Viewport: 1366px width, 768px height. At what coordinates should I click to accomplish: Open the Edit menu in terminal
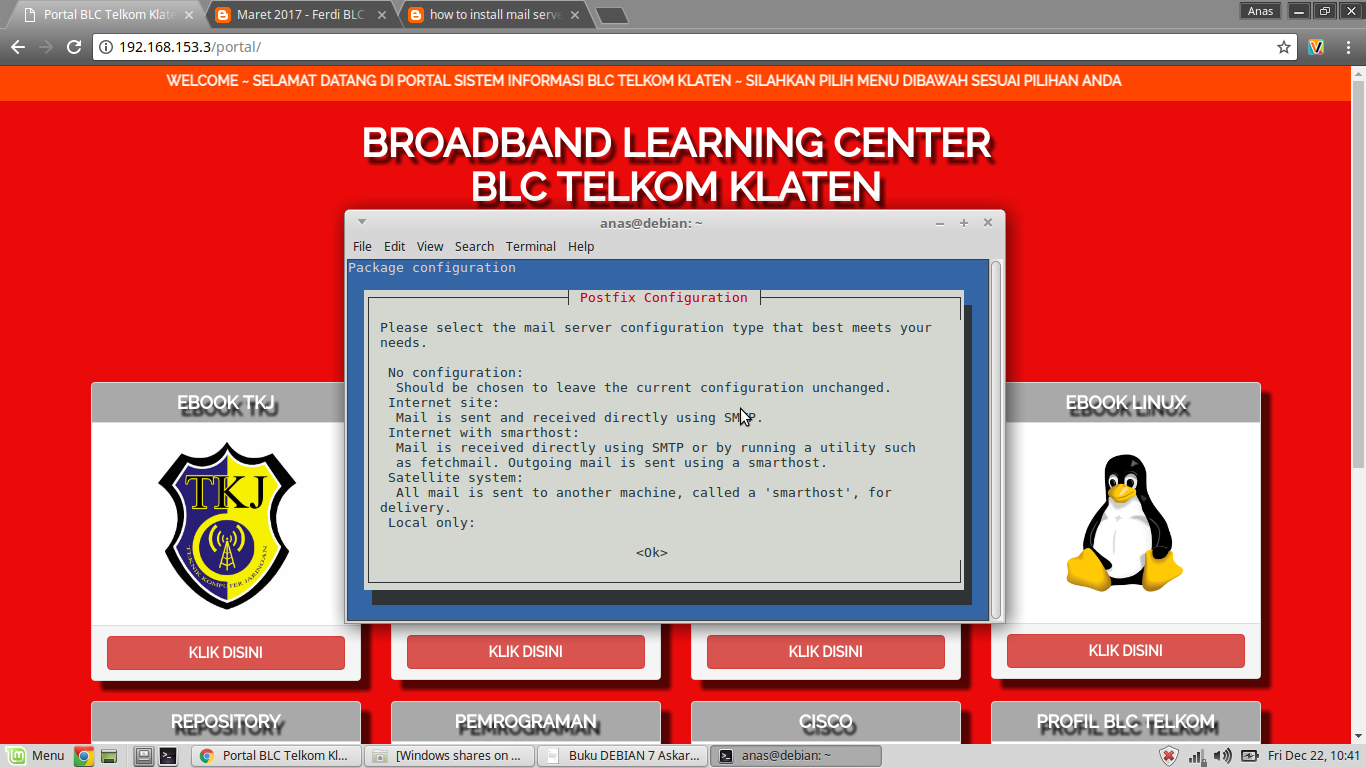395,246
